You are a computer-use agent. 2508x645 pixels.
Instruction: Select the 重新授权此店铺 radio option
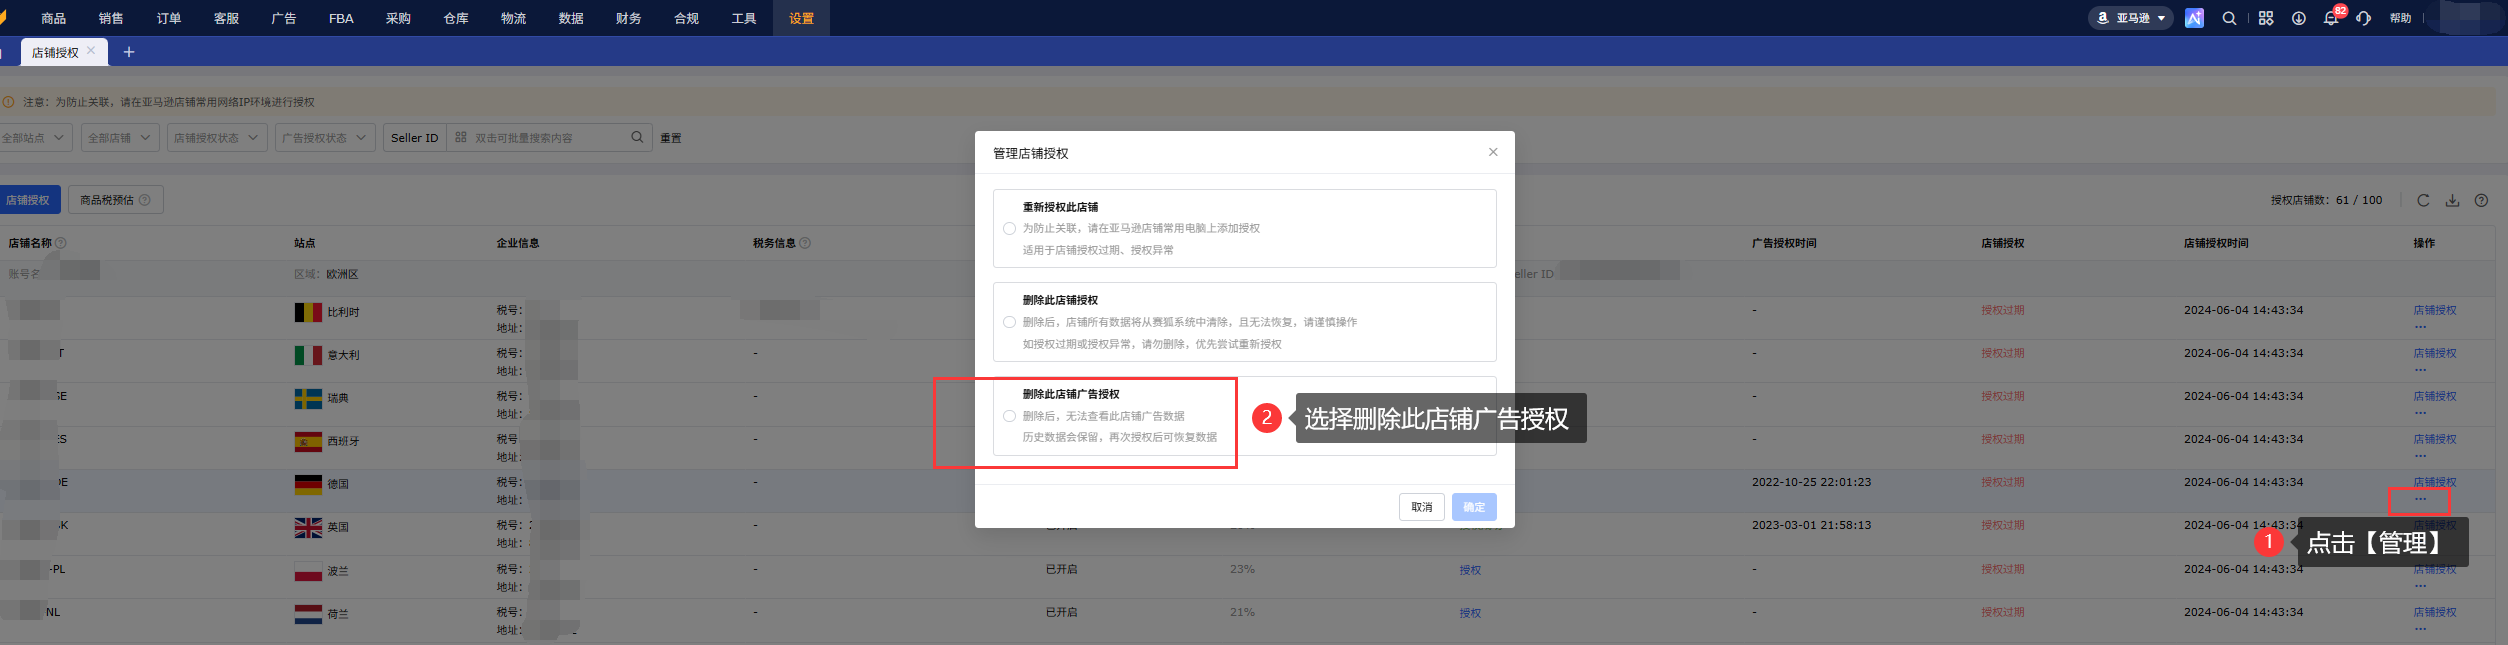(x=1009, y=228)
